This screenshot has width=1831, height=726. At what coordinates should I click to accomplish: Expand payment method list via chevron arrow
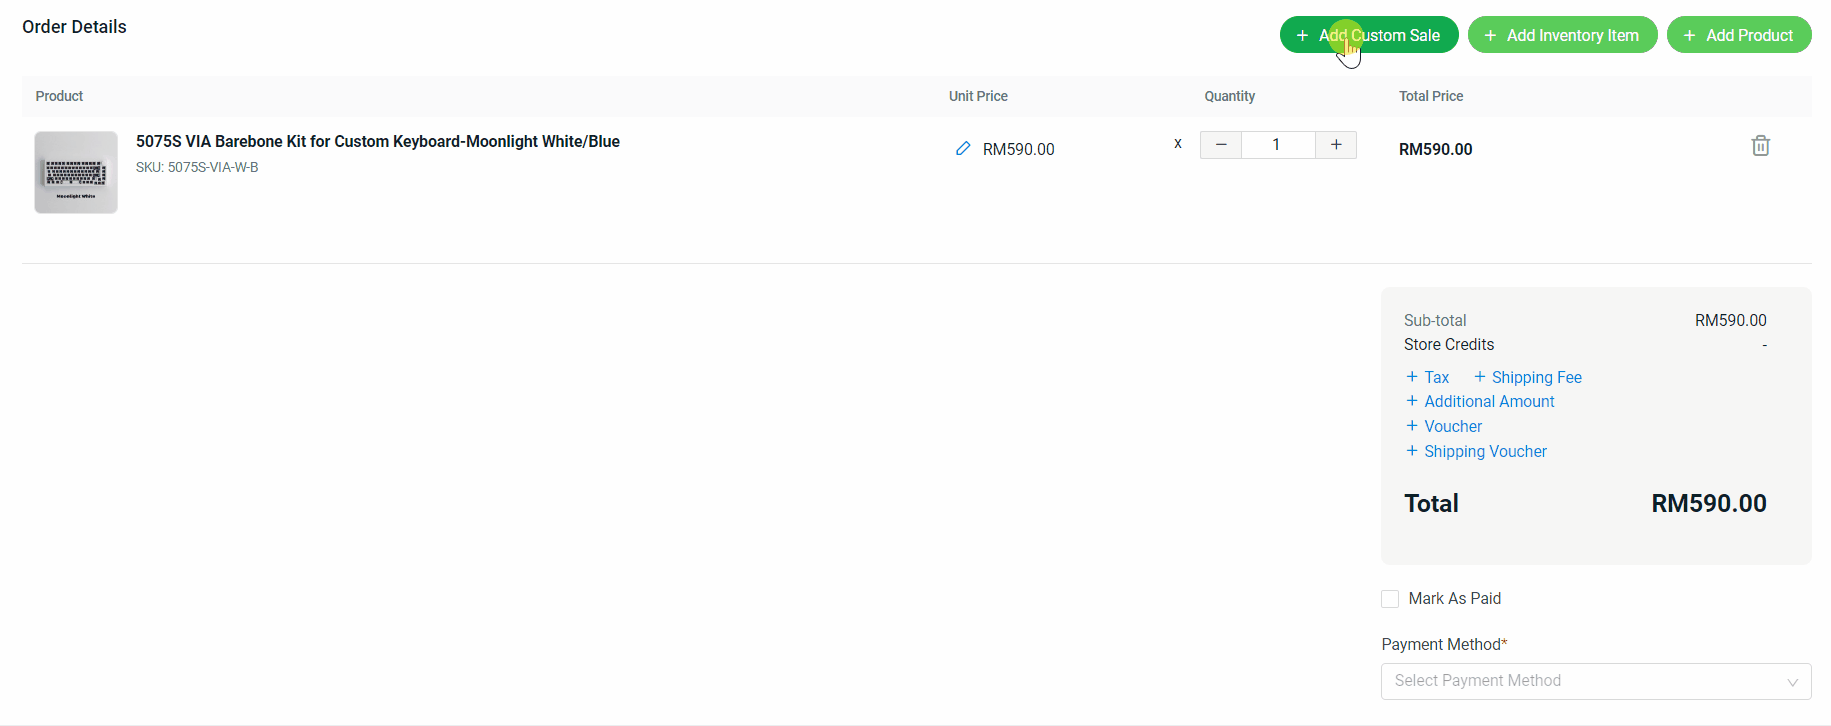click(x=1792, y=682)
